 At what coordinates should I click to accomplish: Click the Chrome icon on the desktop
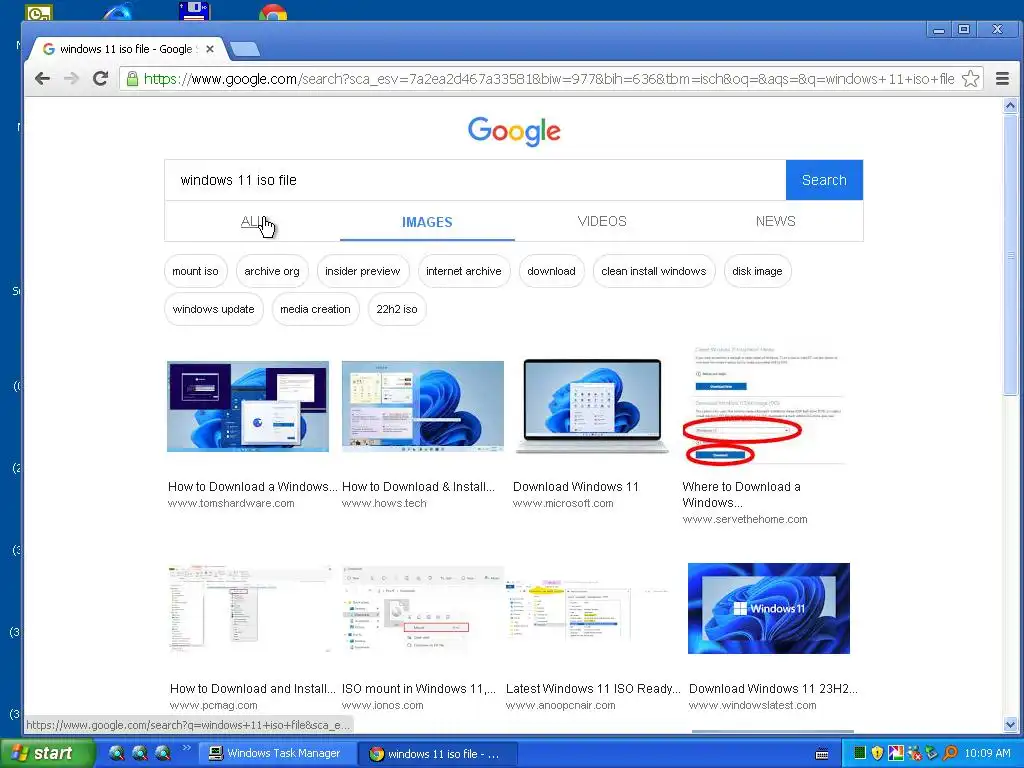pyautogui.click(x=273, y=12)
